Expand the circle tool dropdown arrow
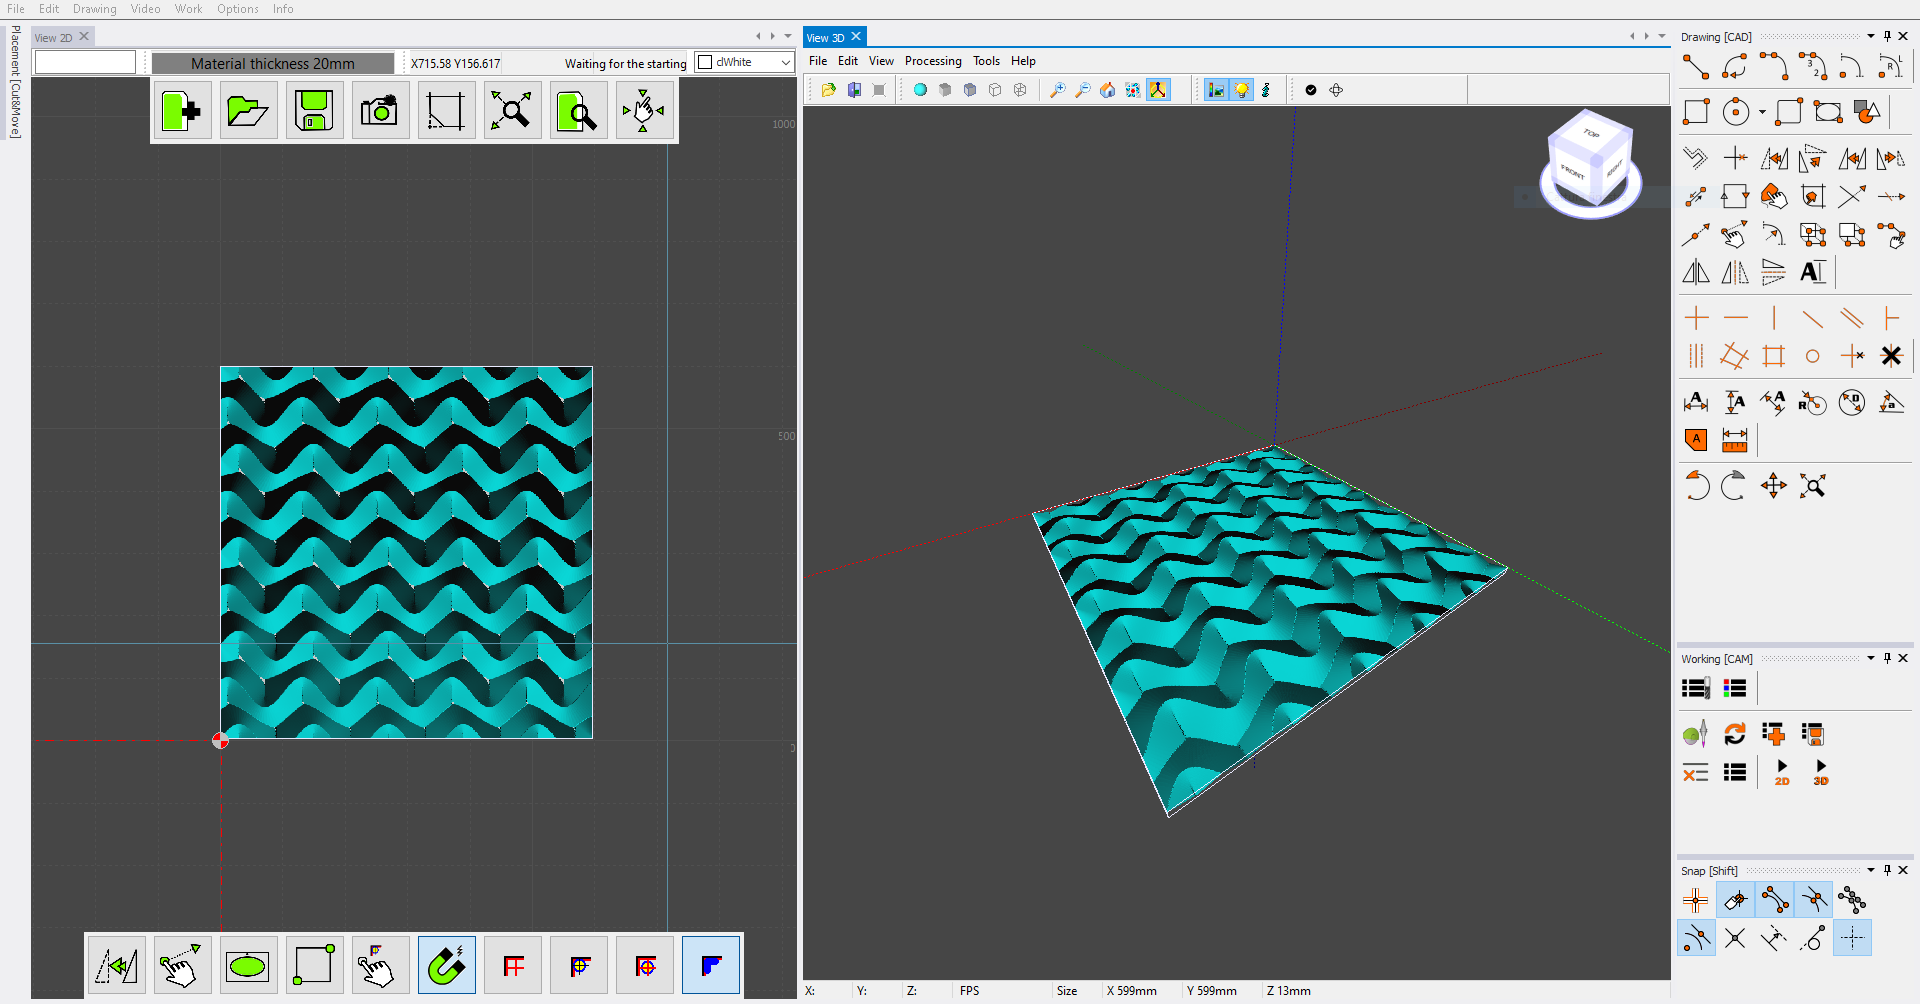The width and height of the screenshot is (1920, 1004). click(x=1762, y=112)
